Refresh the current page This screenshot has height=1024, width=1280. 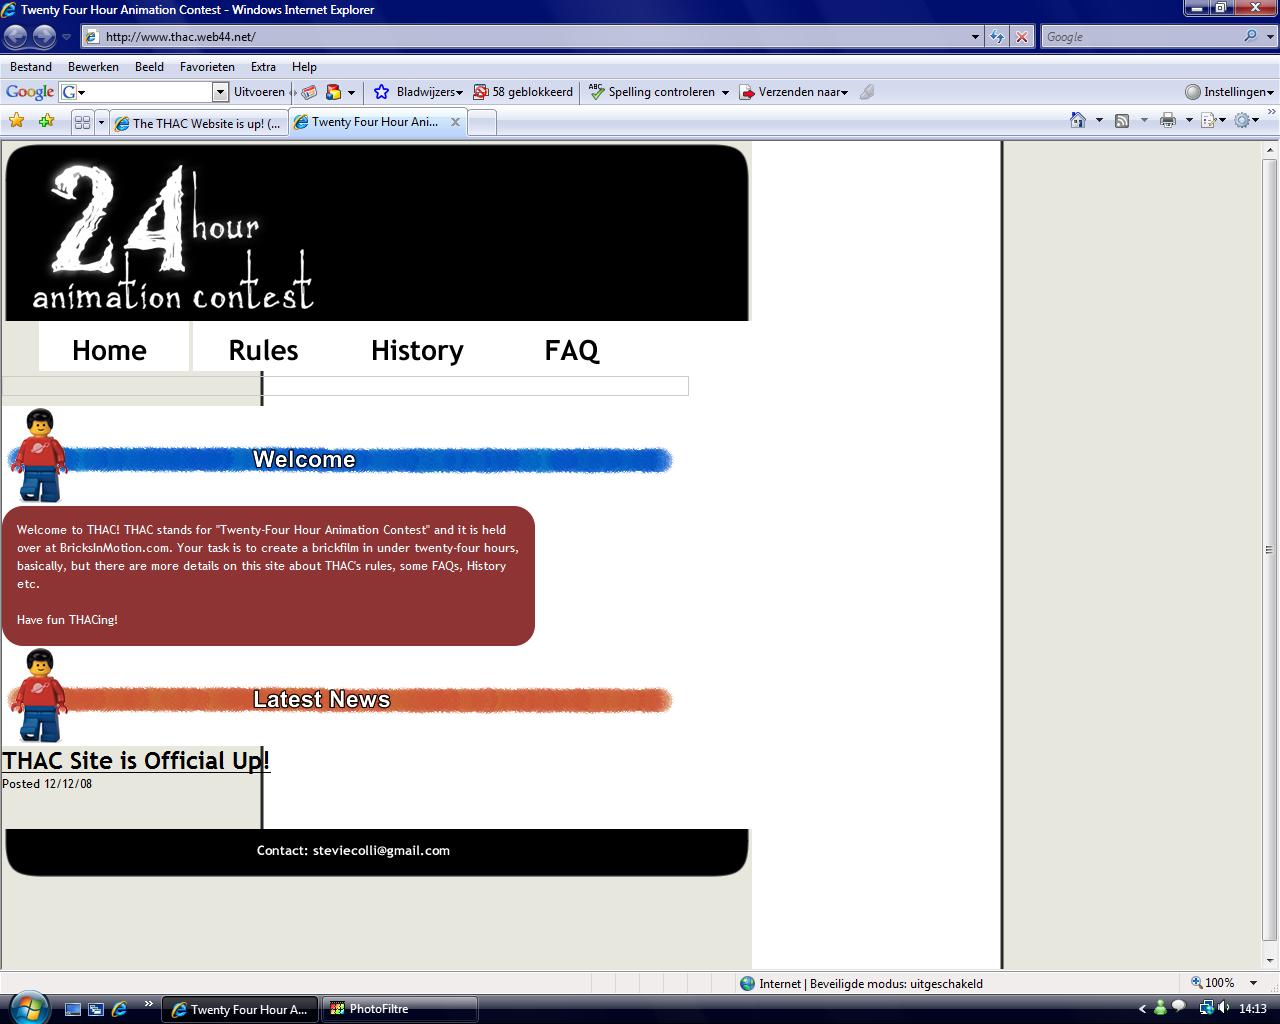click(997, 37)
